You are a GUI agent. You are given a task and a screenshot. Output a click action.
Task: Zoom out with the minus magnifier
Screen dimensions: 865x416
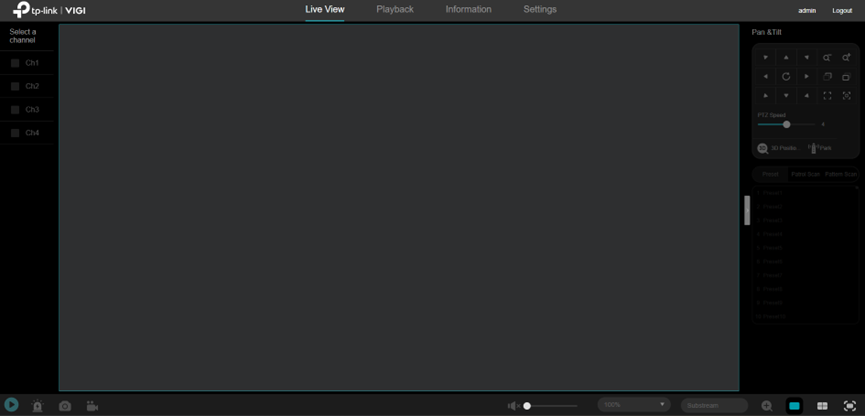click(x=827, y=57)
